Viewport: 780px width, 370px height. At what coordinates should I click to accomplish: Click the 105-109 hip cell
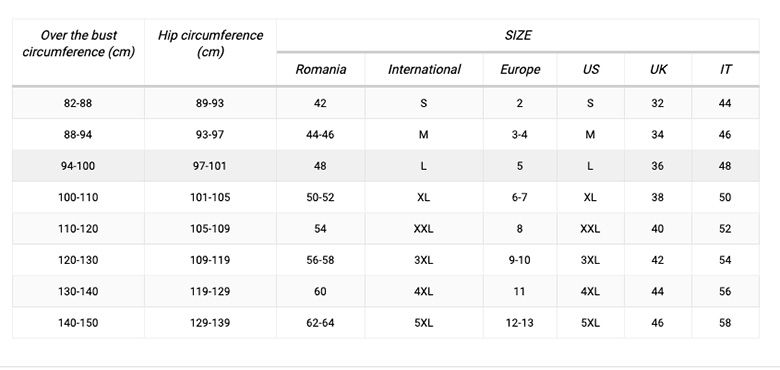pyautogui.click(x=210, y=229)
